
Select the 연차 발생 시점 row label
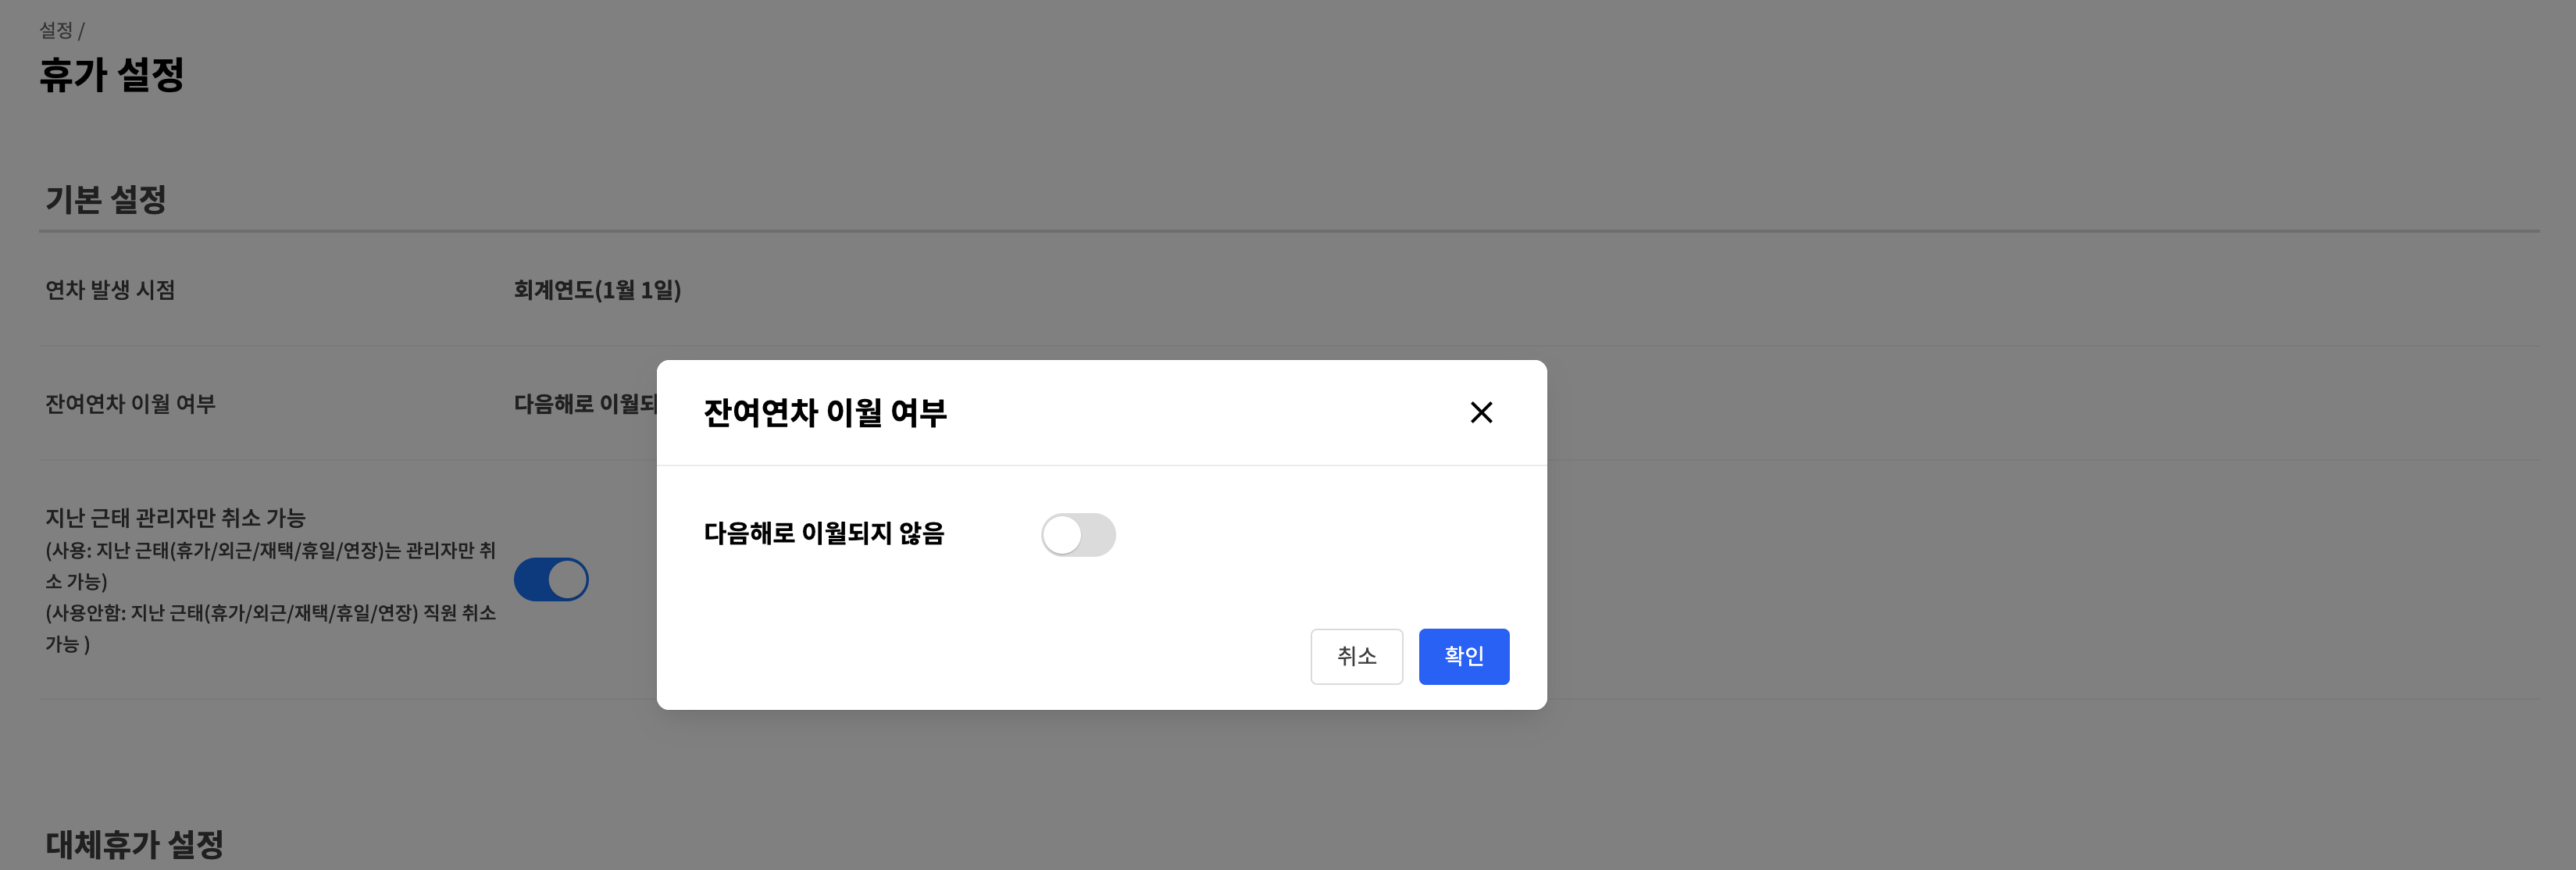tap(110, 290)
